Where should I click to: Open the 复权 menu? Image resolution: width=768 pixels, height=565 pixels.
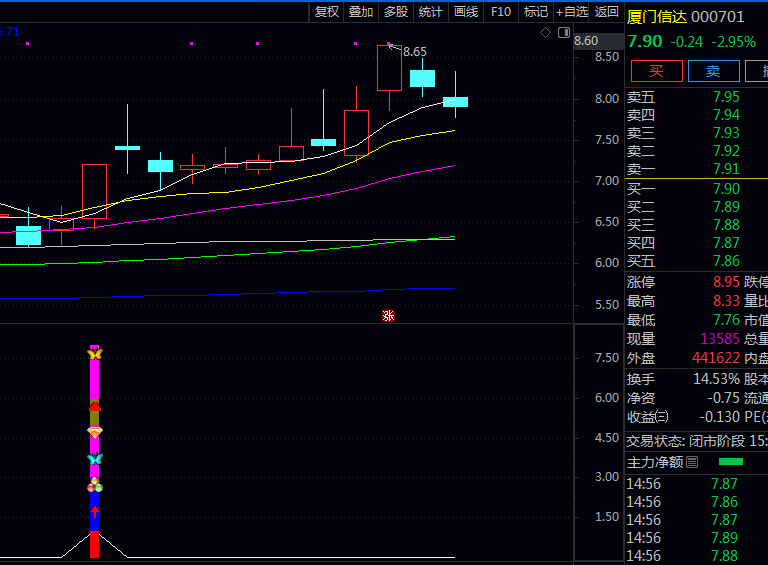click(x=327, y=12)
